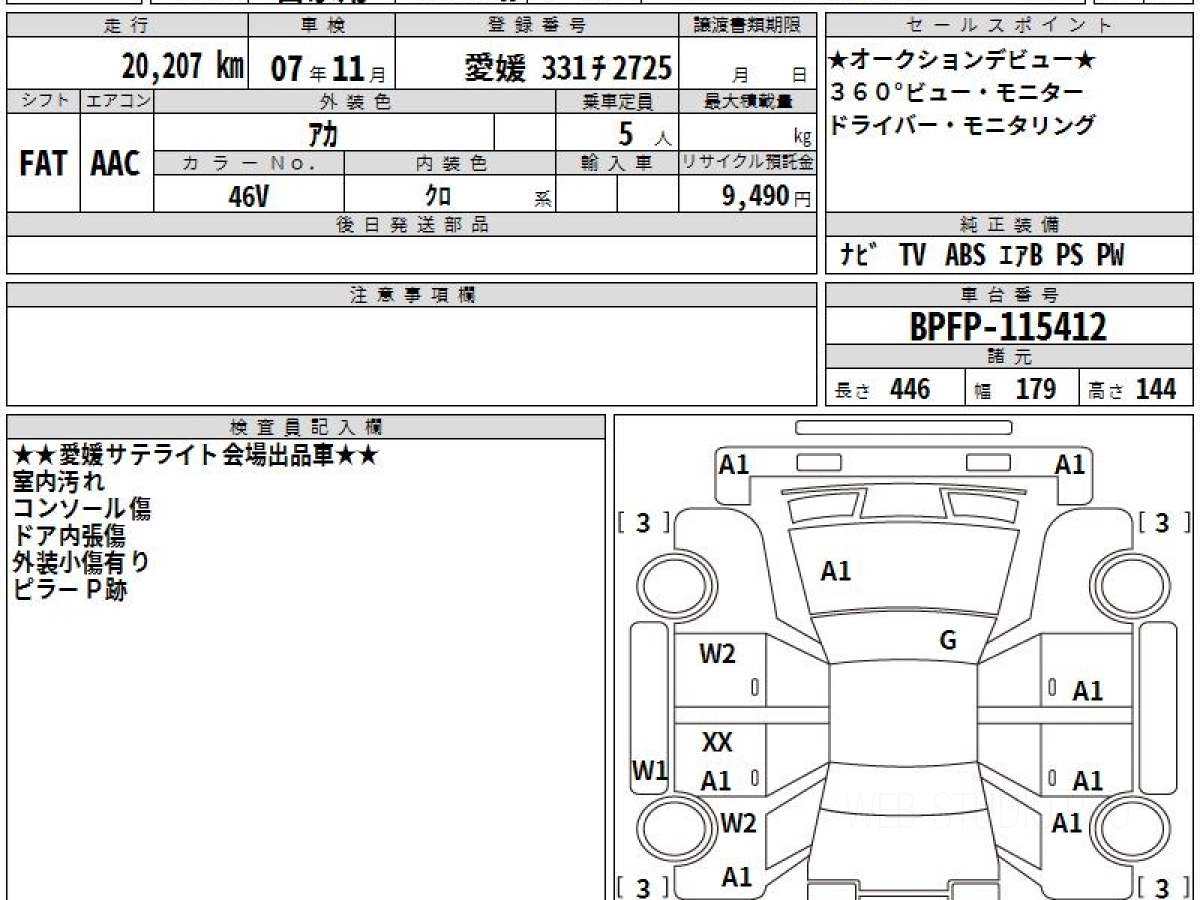Screen dimensions: 1200x900
Task: Click the 車台番号 header
Action: (1009, 295)
